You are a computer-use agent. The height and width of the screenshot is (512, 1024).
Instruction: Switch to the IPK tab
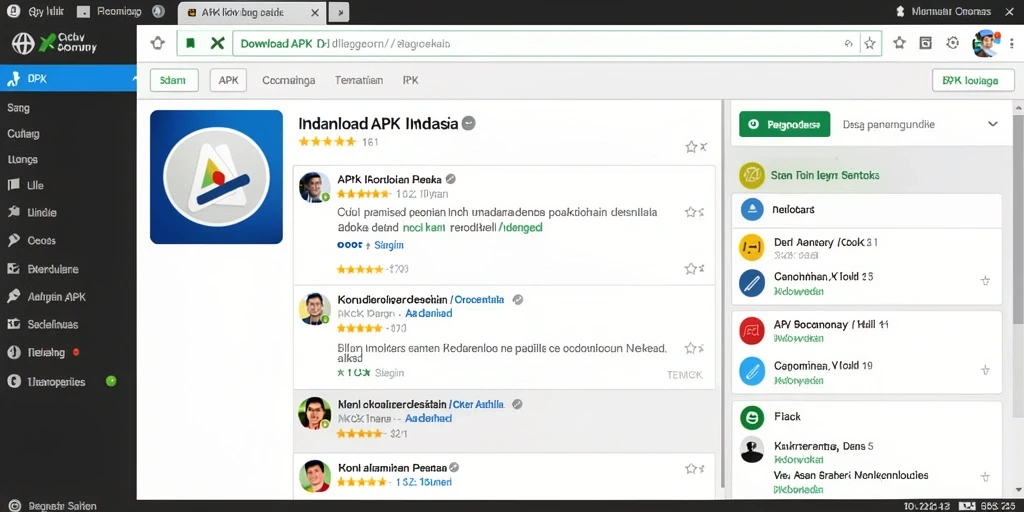point(410,80)
